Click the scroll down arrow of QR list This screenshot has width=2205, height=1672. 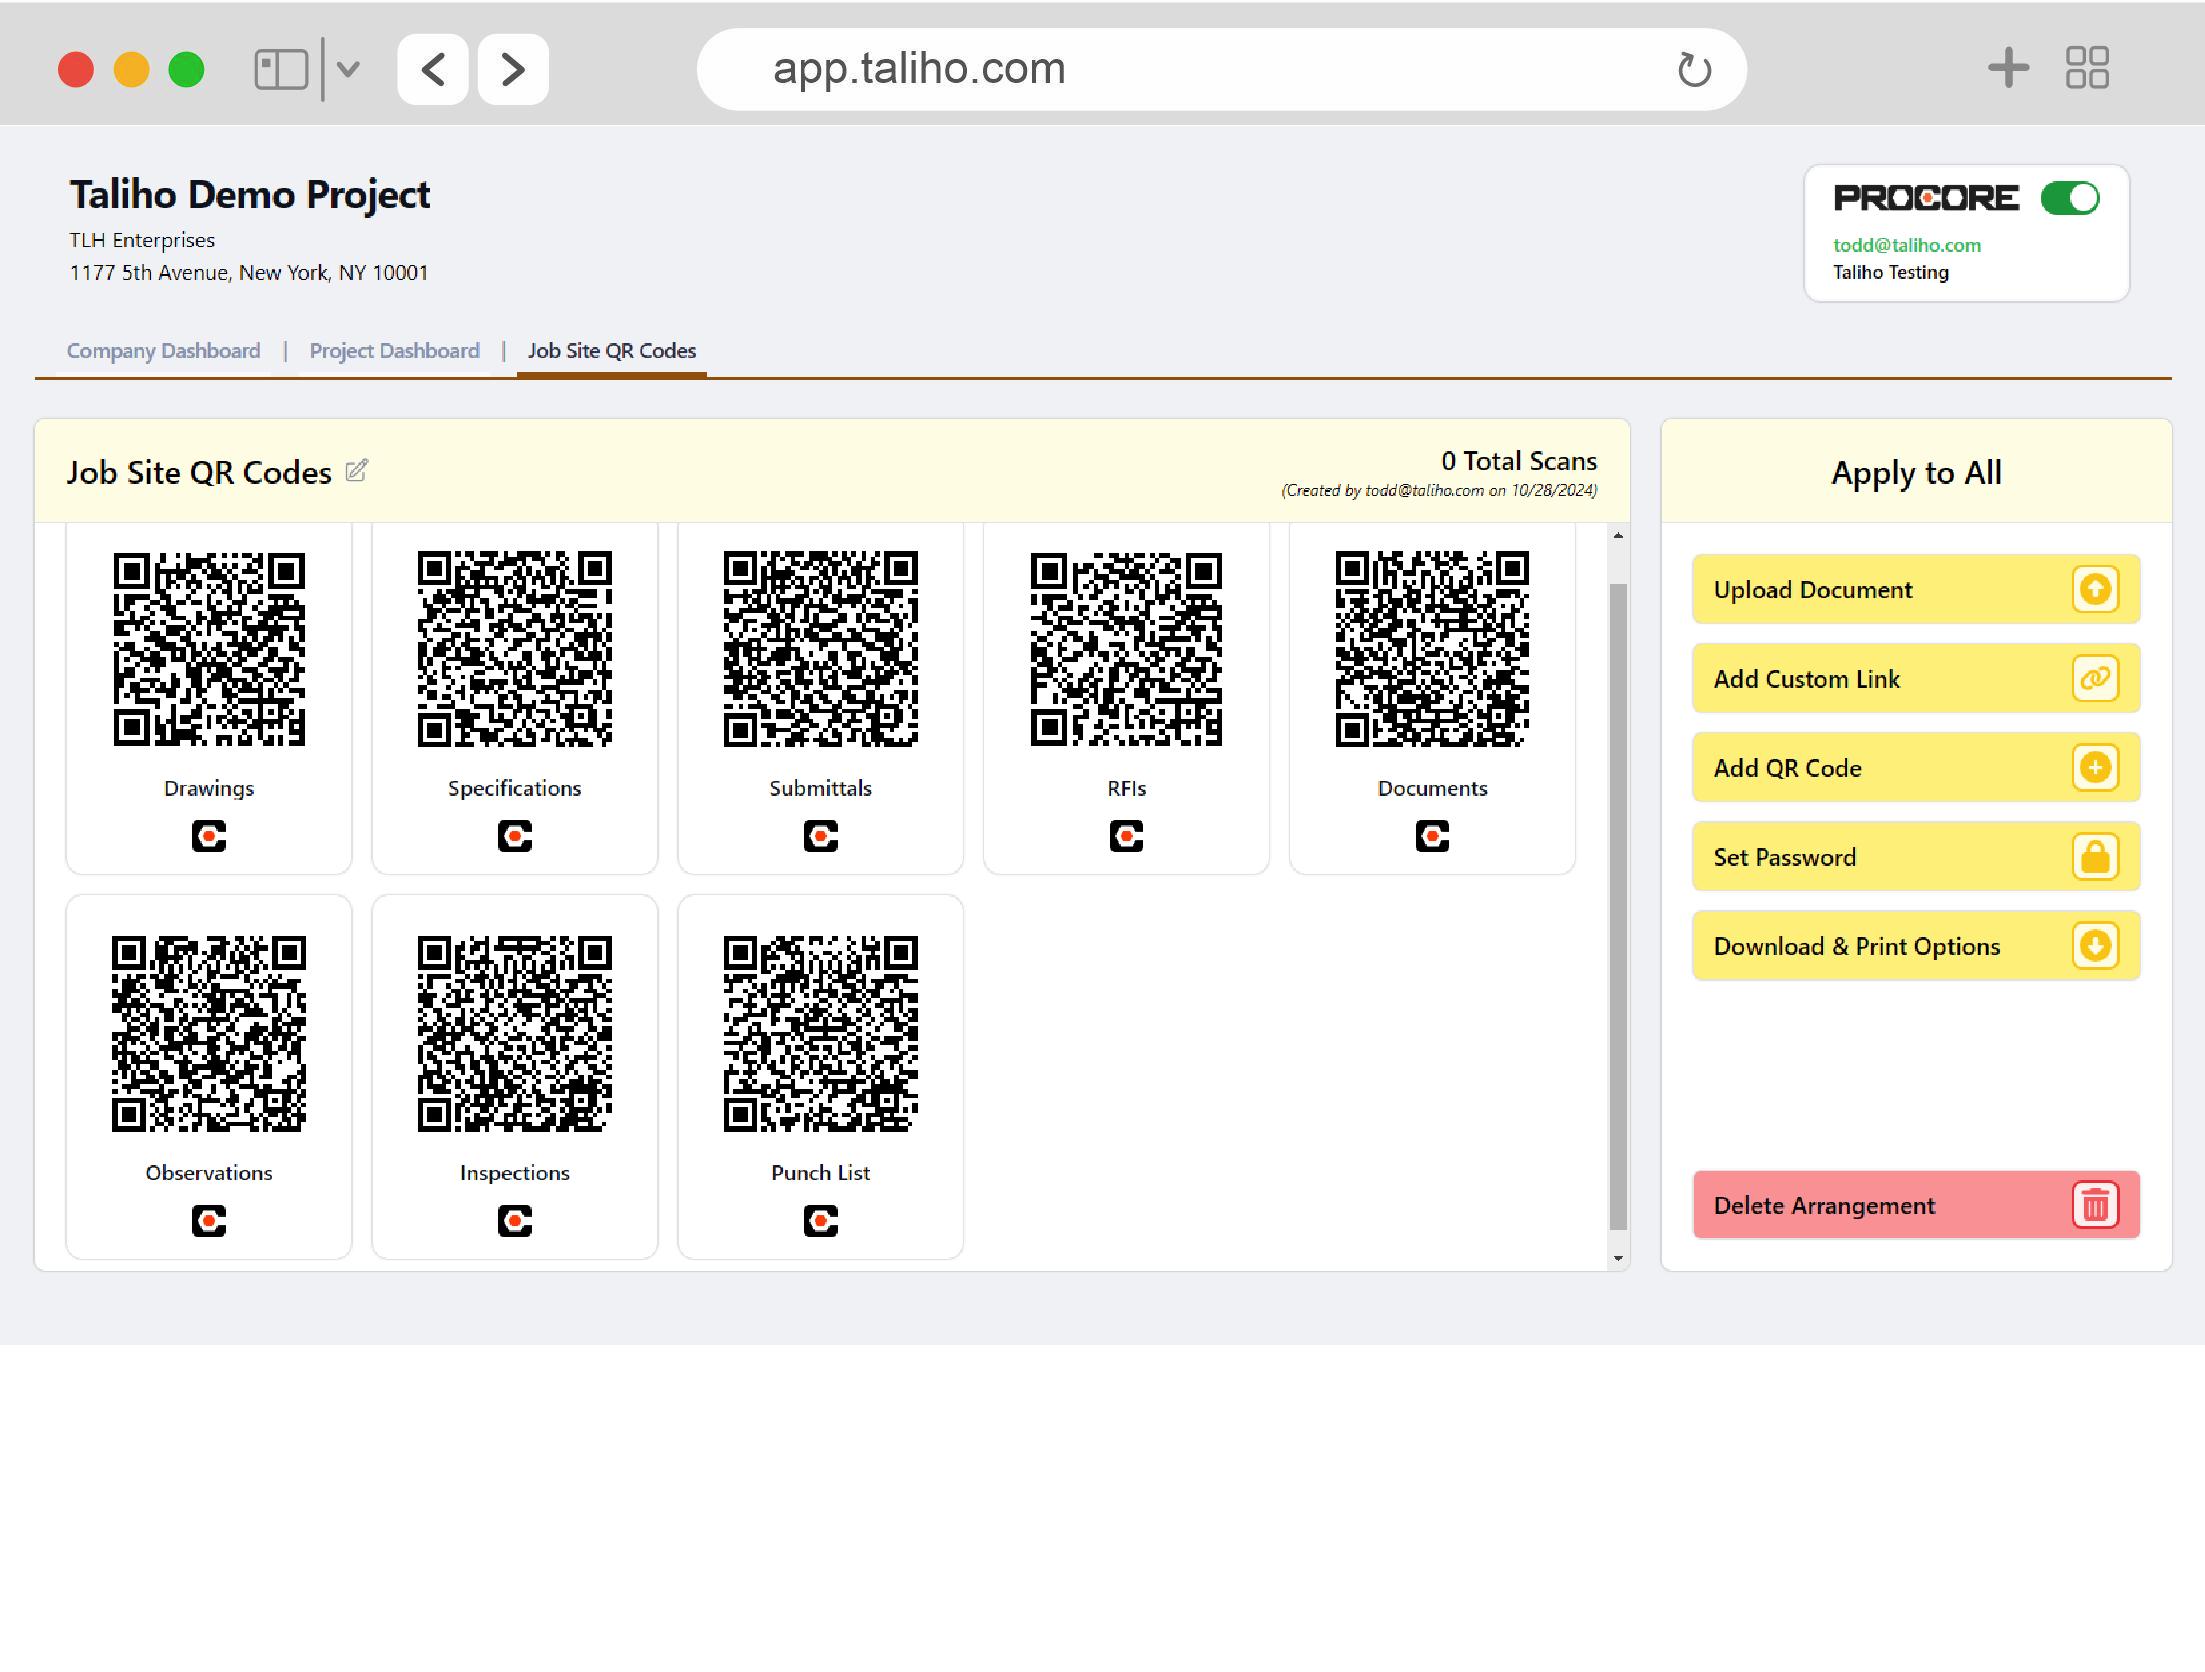[1618, 1259]
